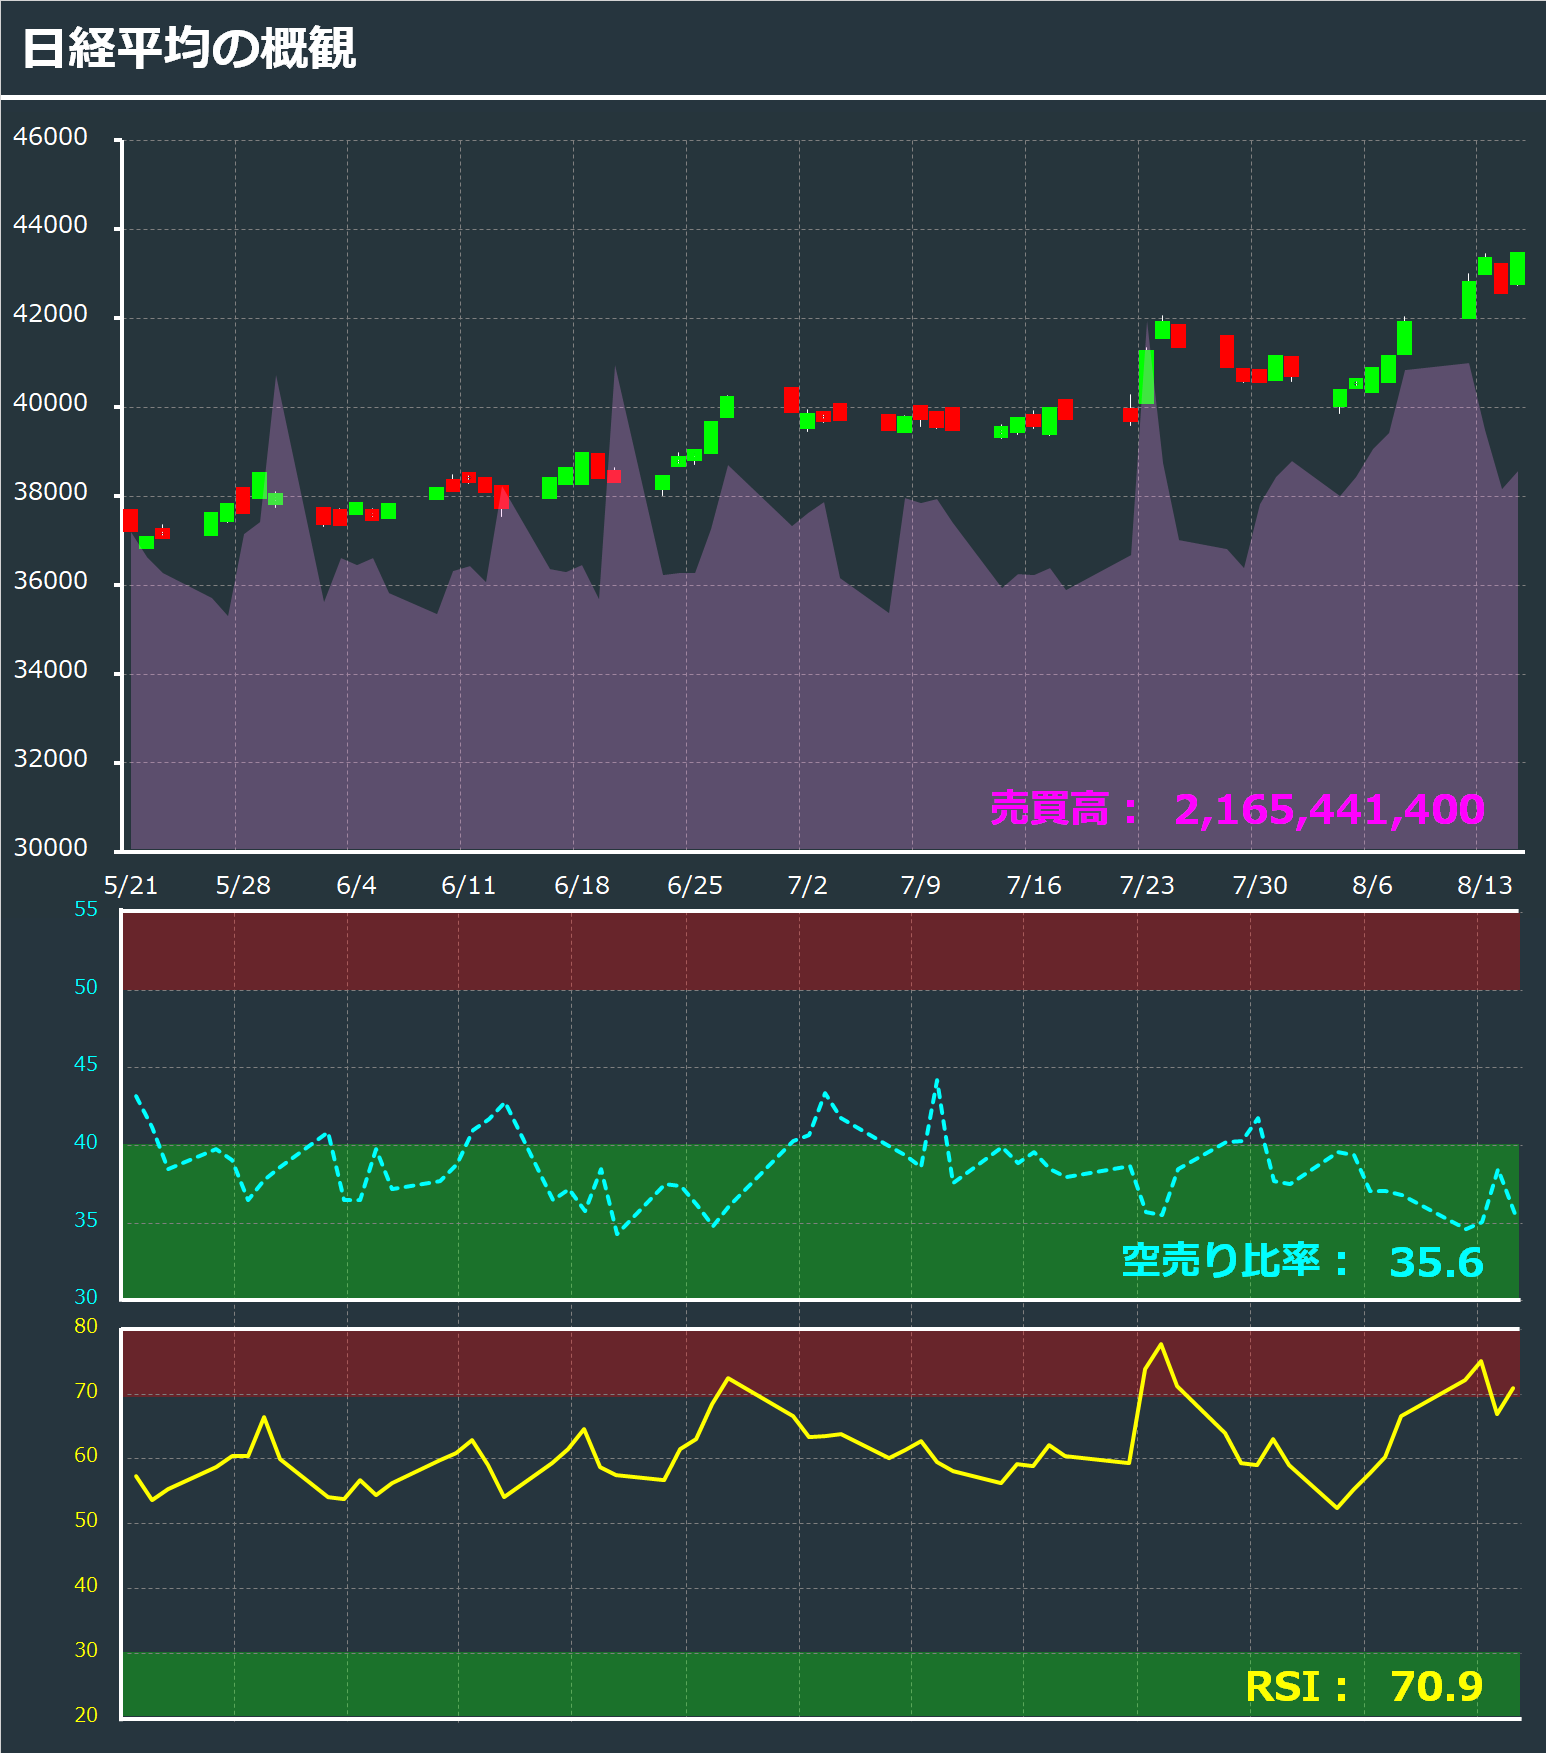Click the yellow 80 RSI axis label
The width and height of the screenshot is (1546, 1753).
click(86, 1326)
